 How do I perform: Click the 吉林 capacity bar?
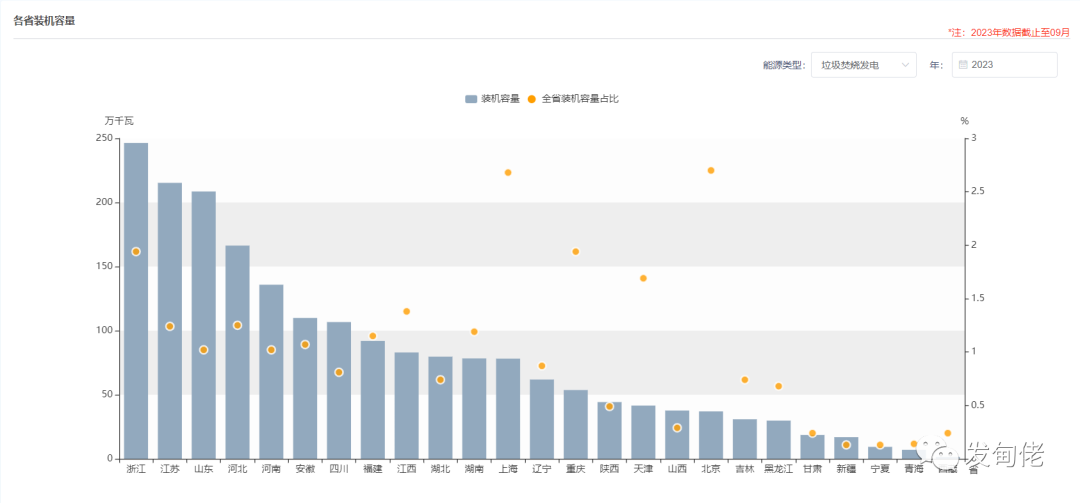pos(745,439)
